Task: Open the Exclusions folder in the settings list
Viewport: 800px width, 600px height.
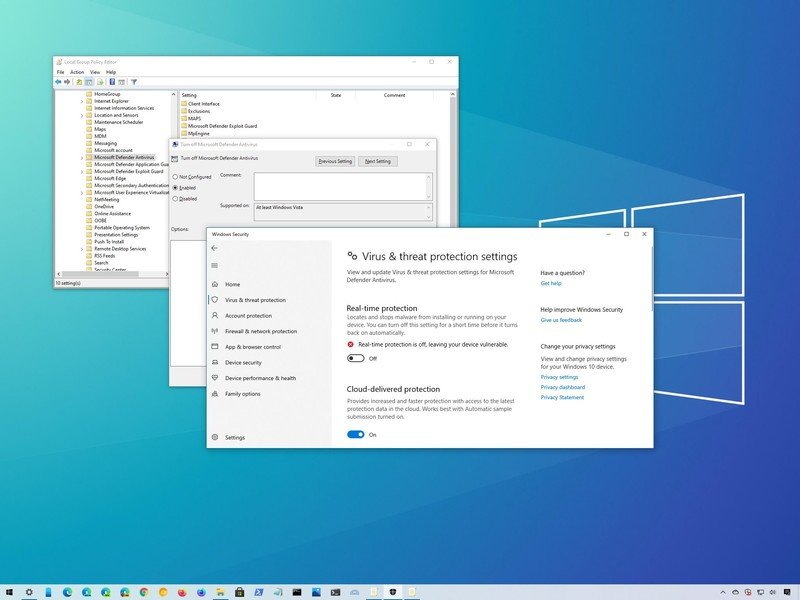Action: tap(195, 111)
